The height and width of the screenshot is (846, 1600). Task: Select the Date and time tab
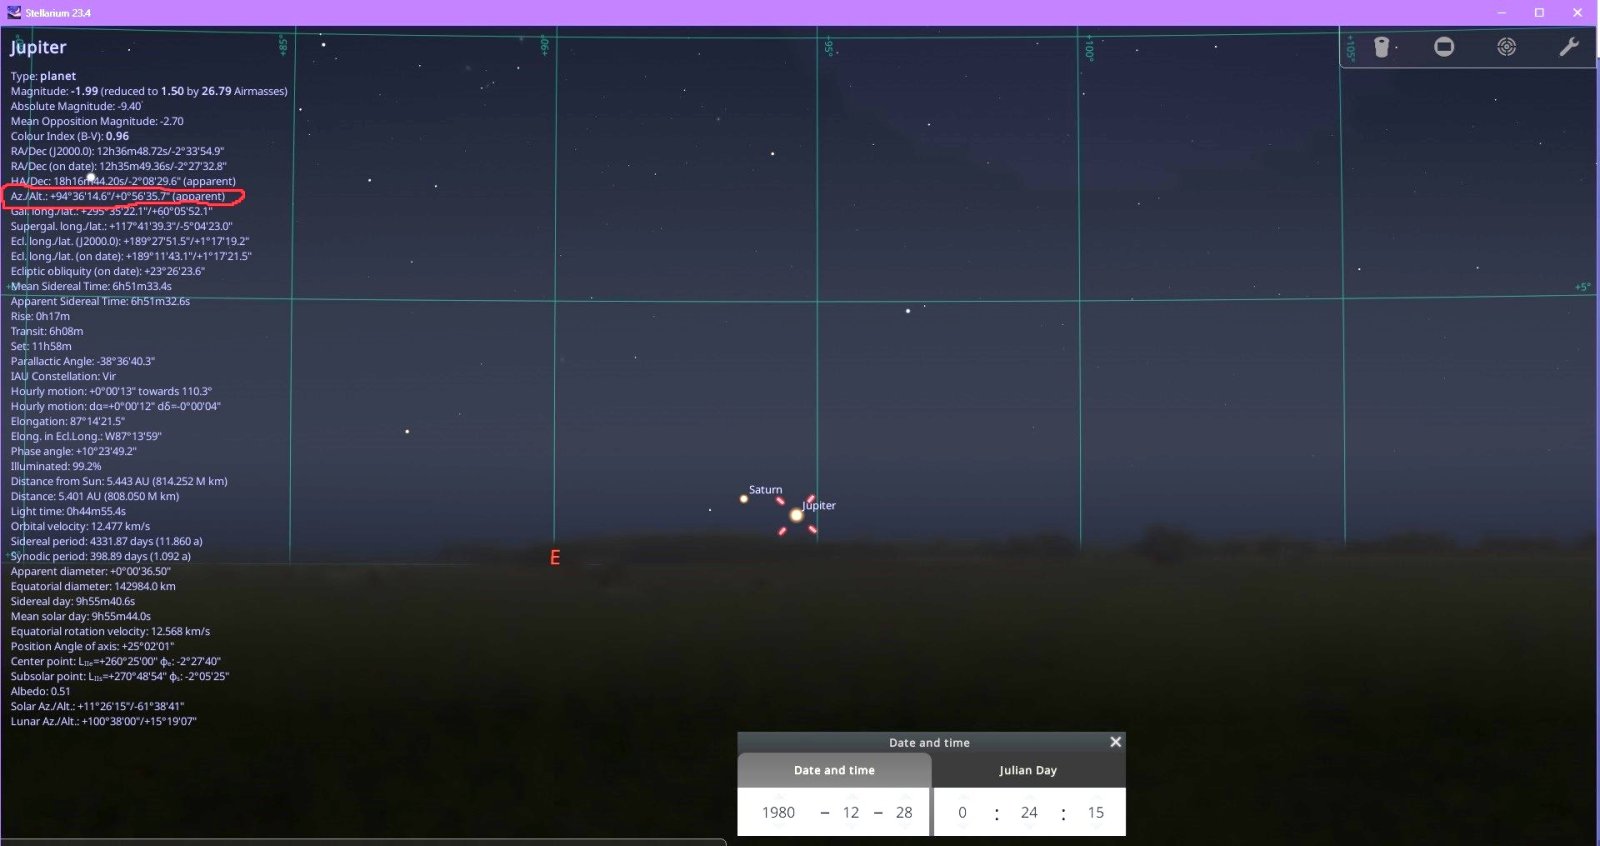tap(834, 770)
